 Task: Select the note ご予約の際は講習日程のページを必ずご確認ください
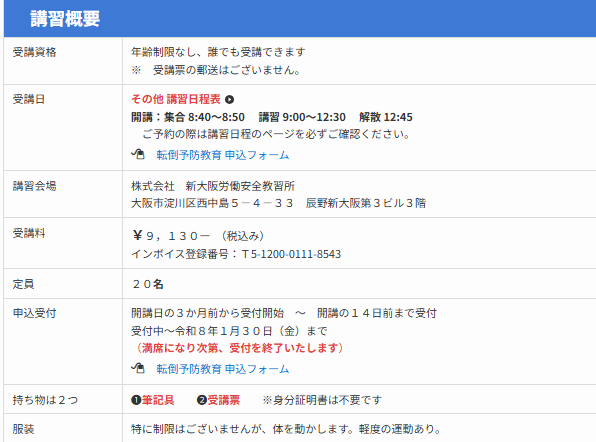[x=276, y=134]
